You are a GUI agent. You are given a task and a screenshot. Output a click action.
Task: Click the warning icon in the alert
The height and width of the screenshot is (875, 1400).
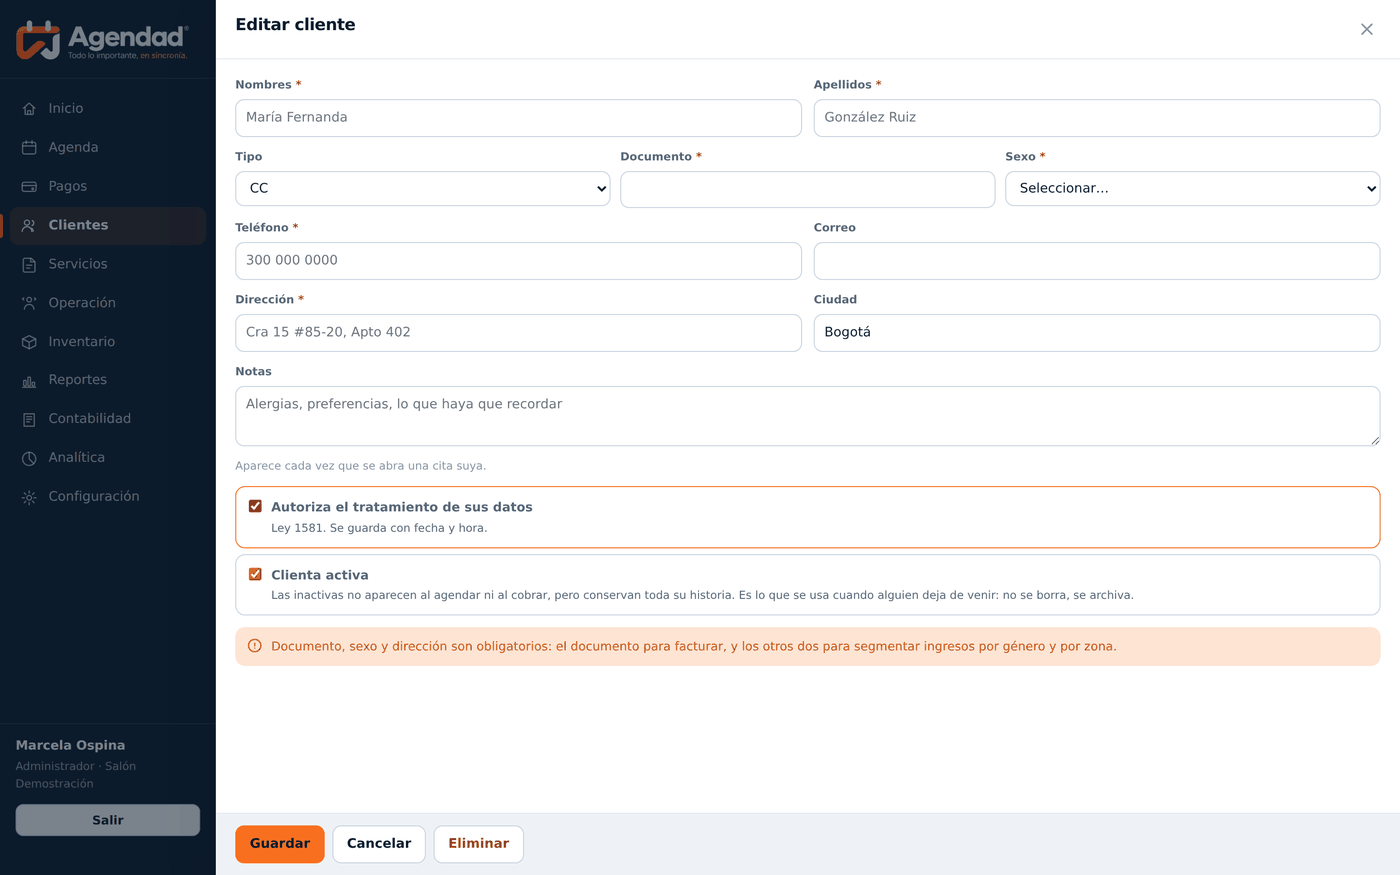tap(254, 646)
